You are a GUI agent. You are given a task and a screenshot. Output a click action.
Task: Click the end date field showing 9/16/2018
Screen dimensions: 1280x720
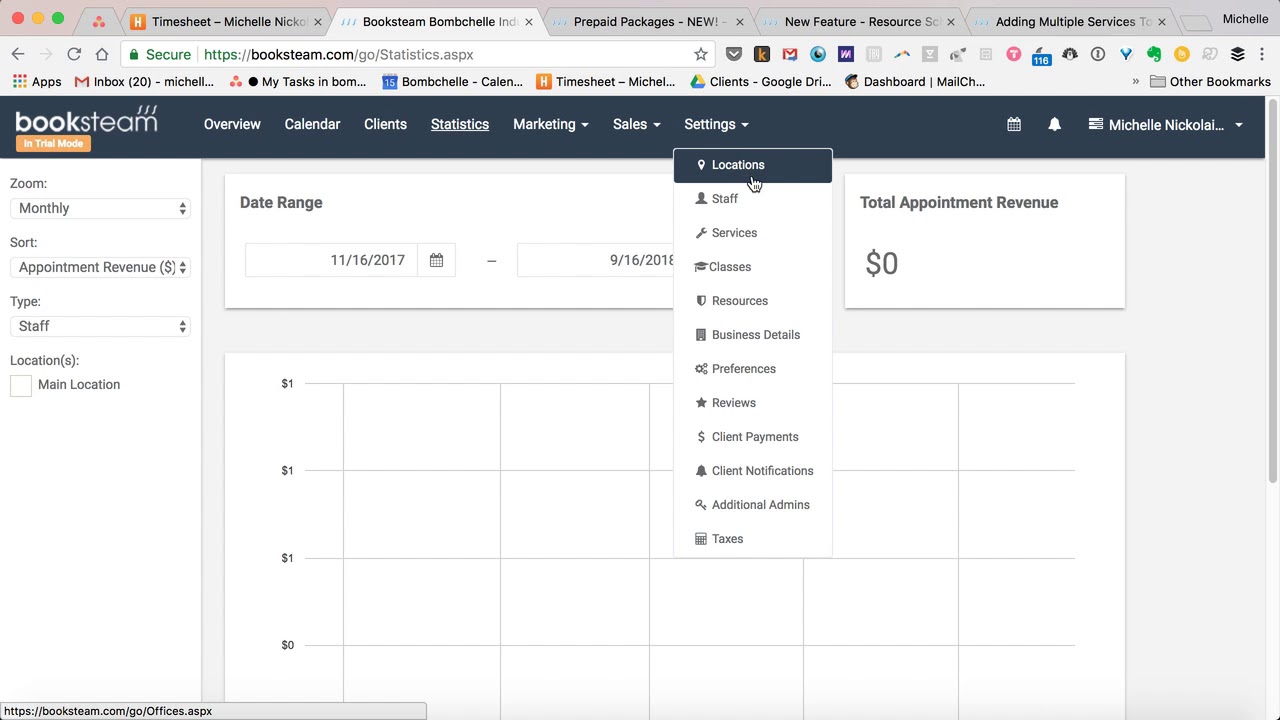(596, 260)
